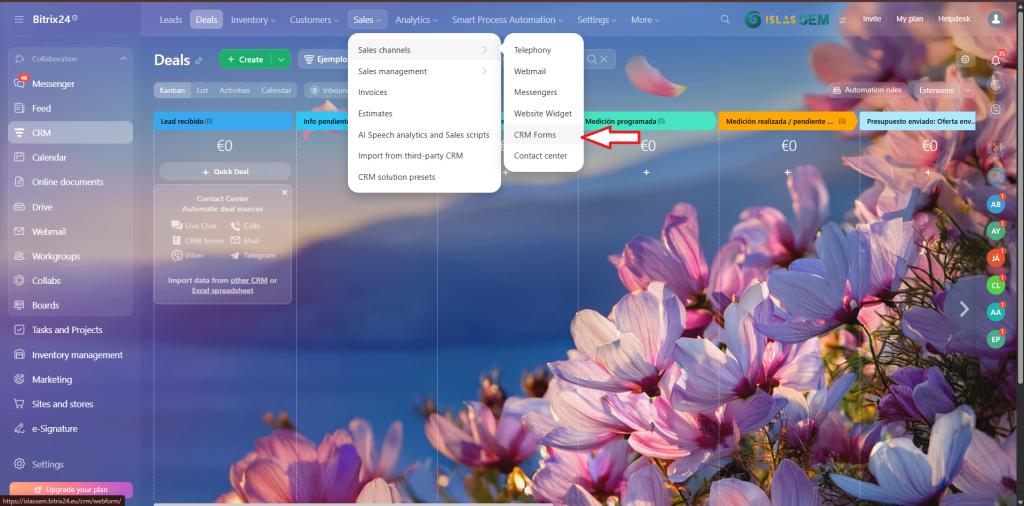
Task: Click the Automation rules button
Action: click(866, 90)
